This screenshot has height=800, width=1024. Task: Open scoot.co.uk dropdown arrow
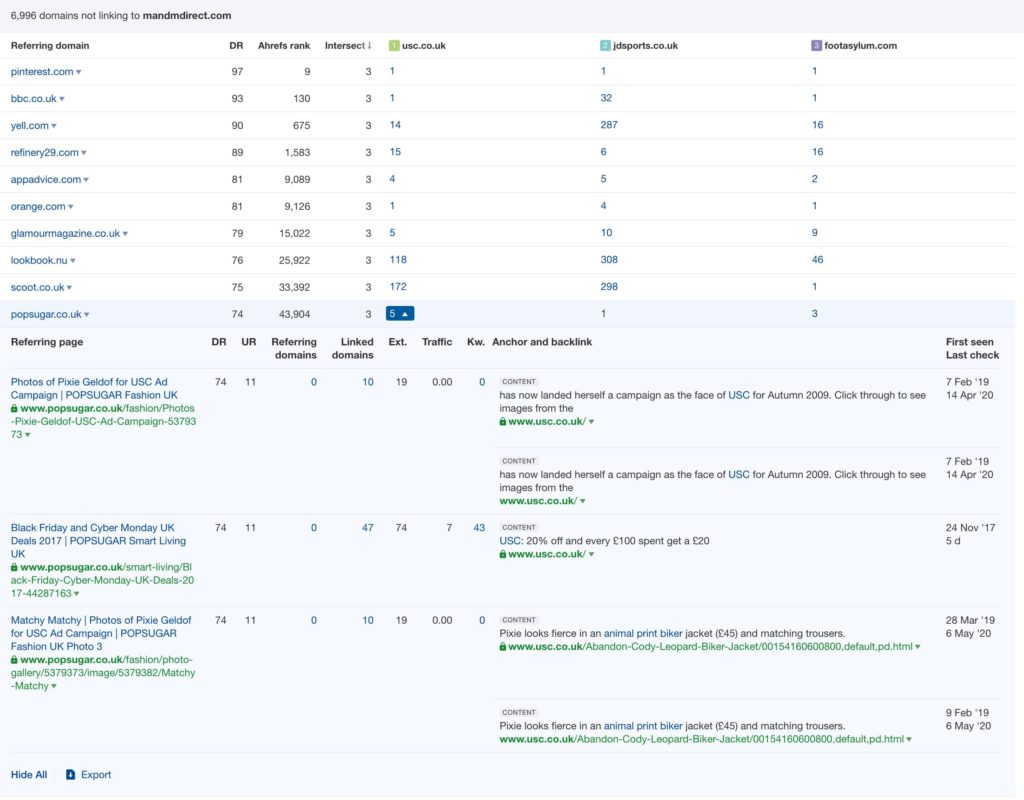pos(69,288)
